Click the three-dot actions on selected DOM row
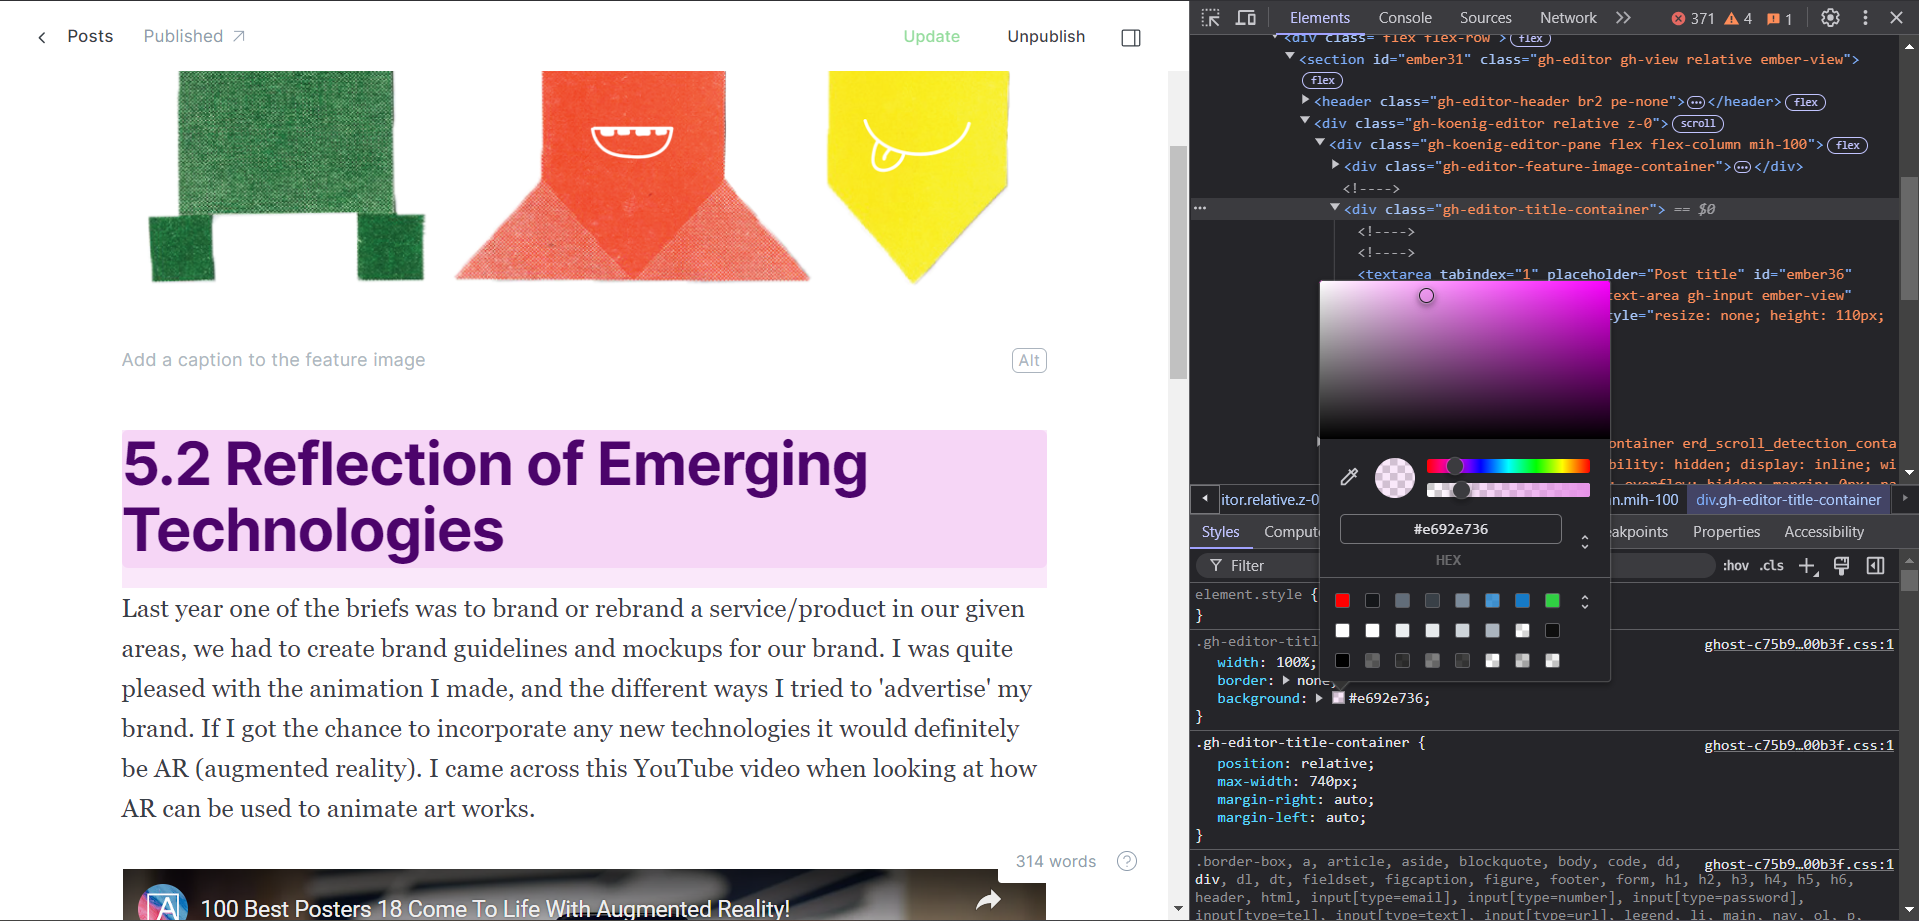 point(1200,208)
